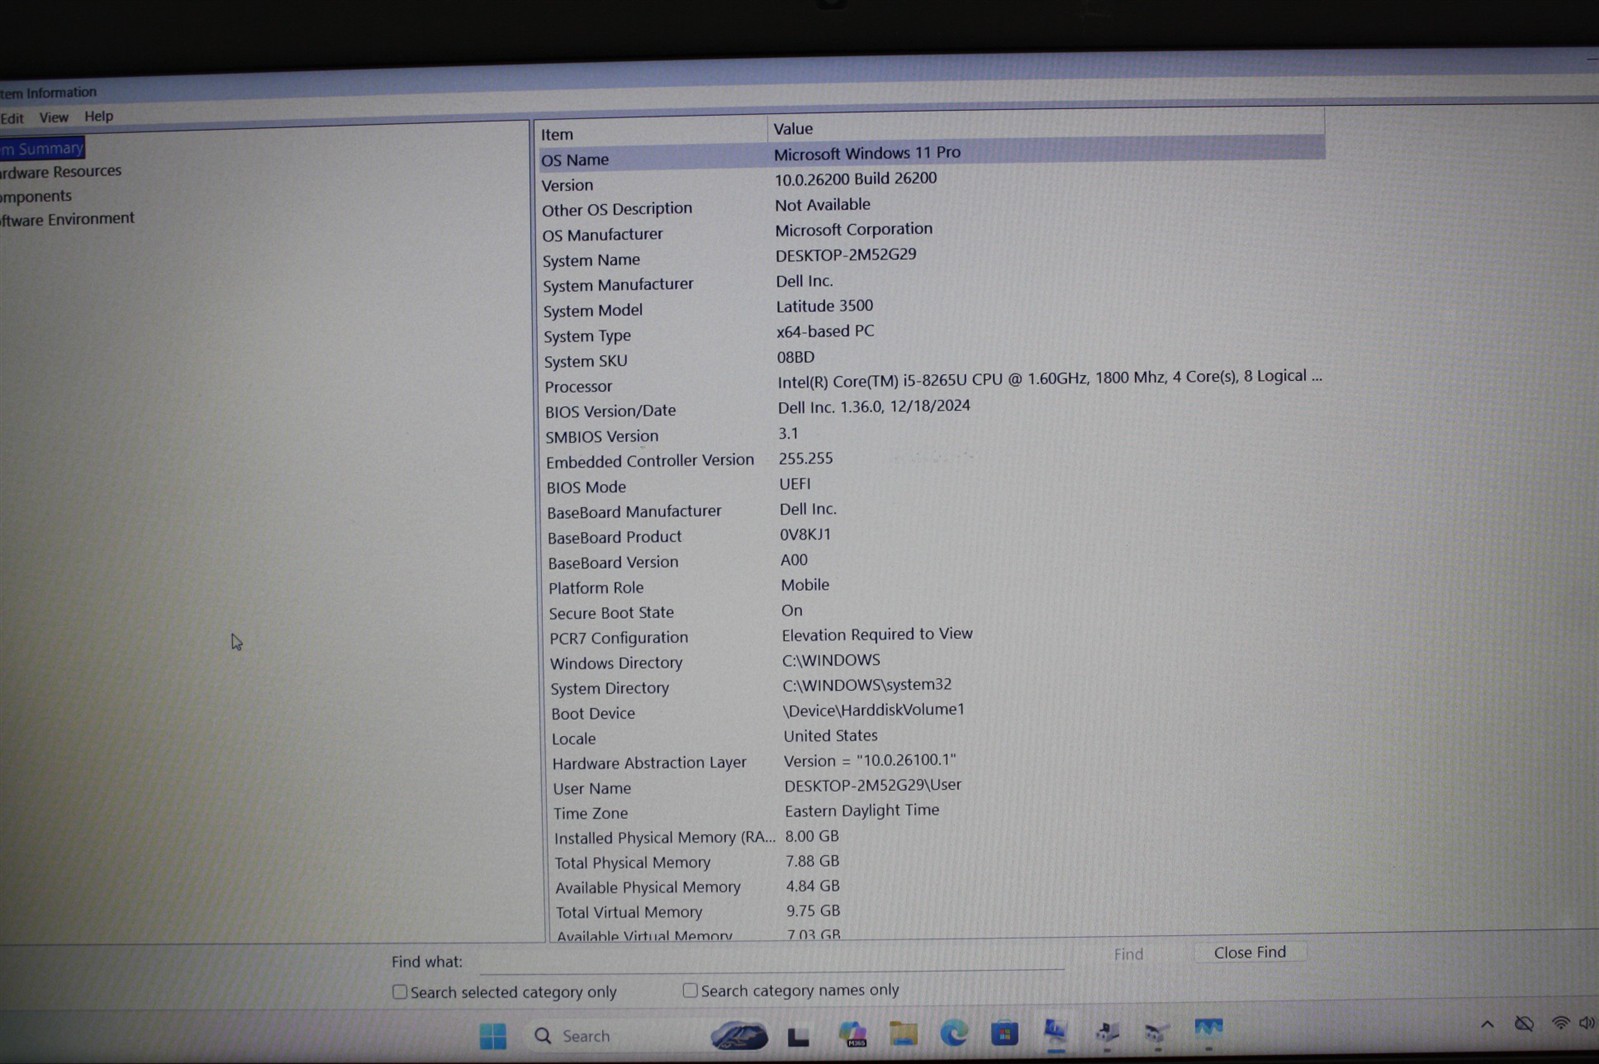Open Task View from the taskbar

(798, 1036)
